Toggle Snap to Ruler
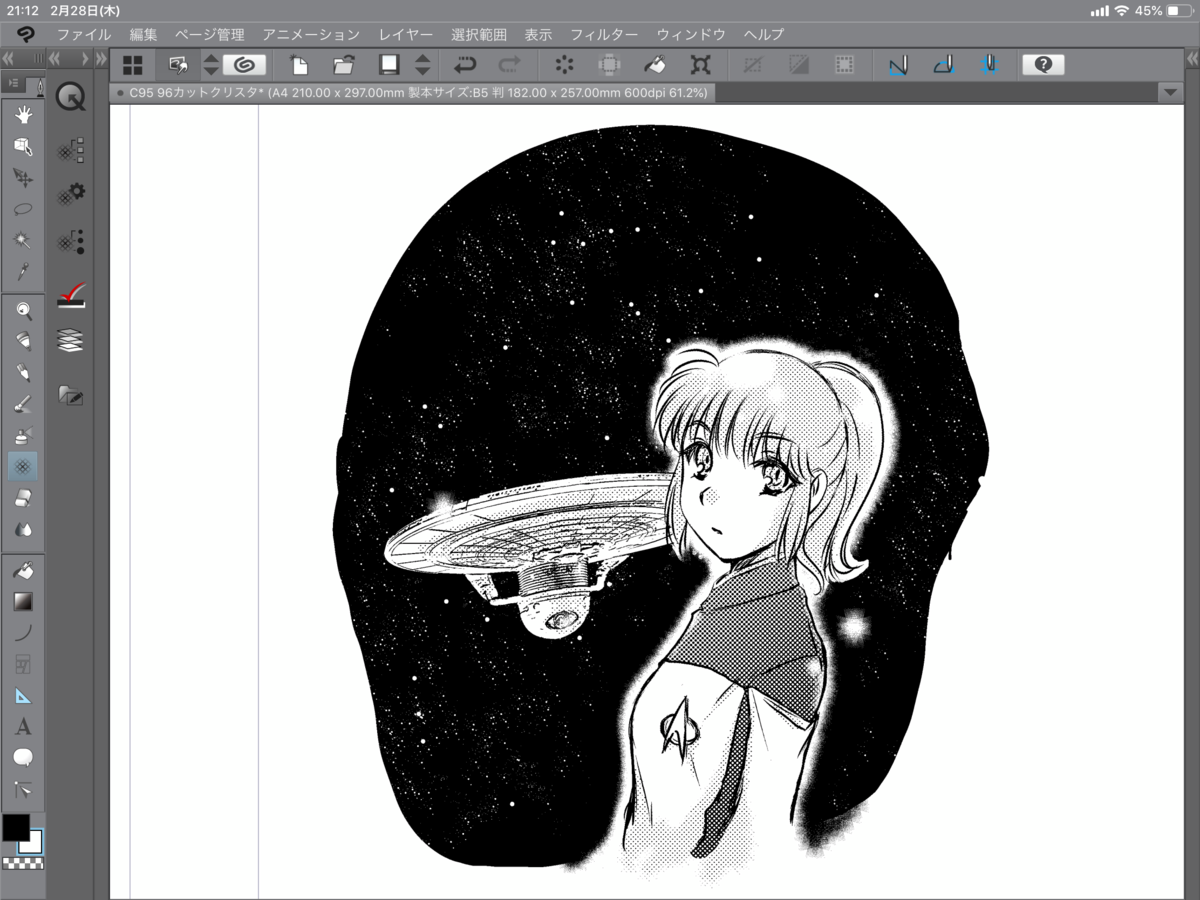Image resolution: width=1200 pixels, height=900 pixels. 898,65
